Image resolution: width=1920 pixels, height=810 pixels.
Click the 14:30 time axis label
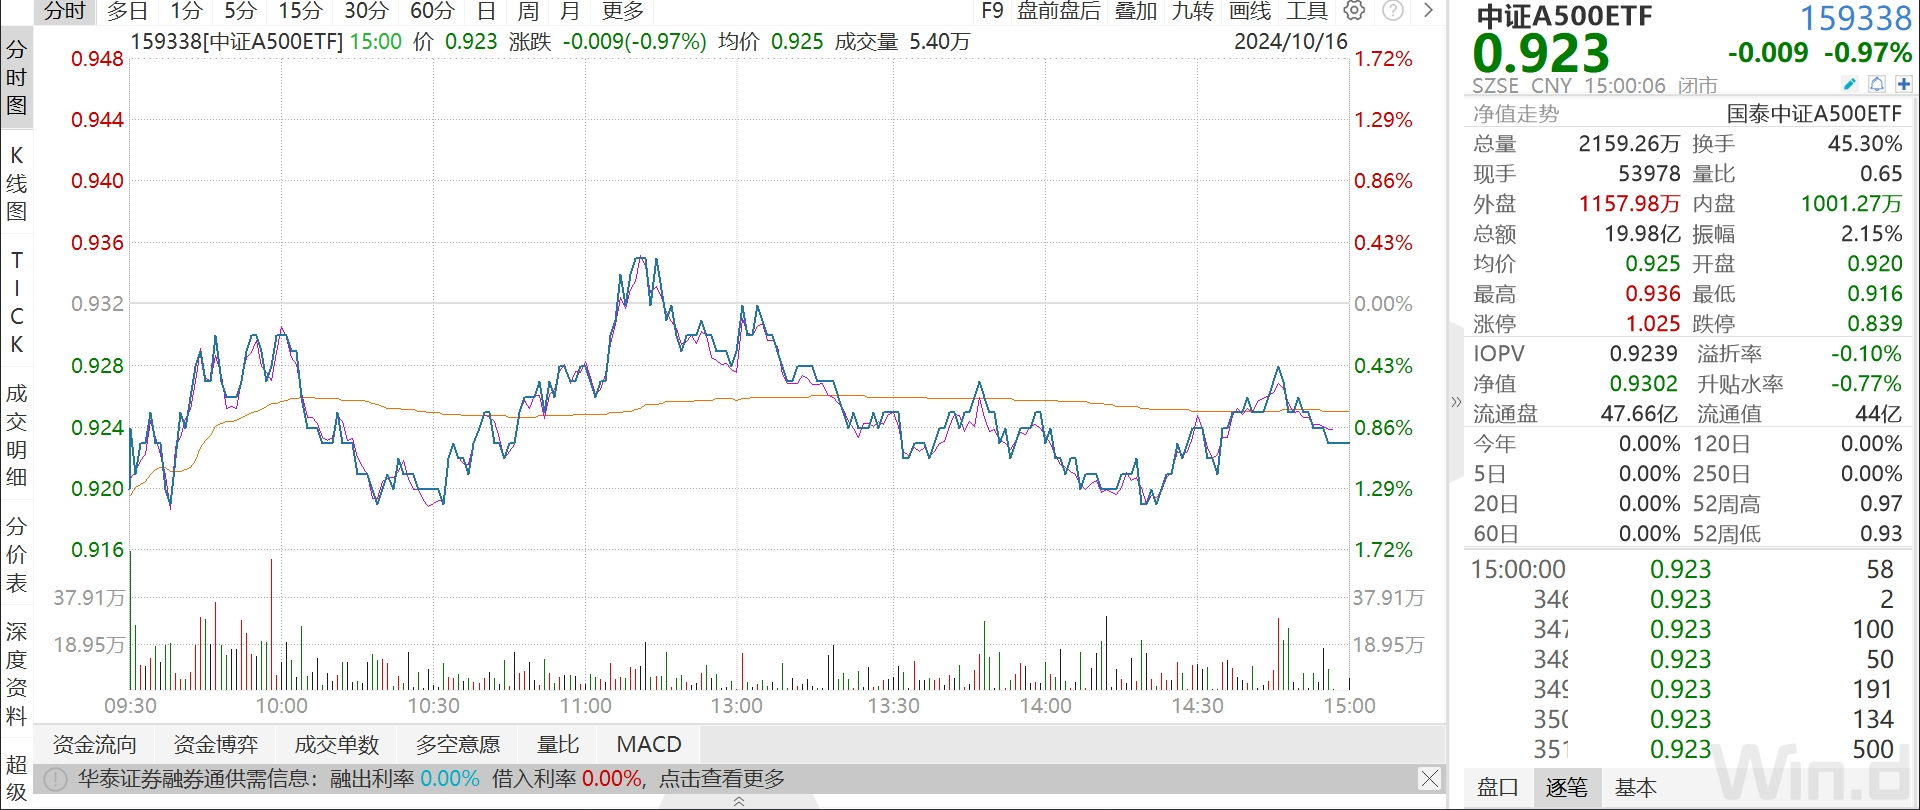pyautogui.click(x=1197, y=706)
